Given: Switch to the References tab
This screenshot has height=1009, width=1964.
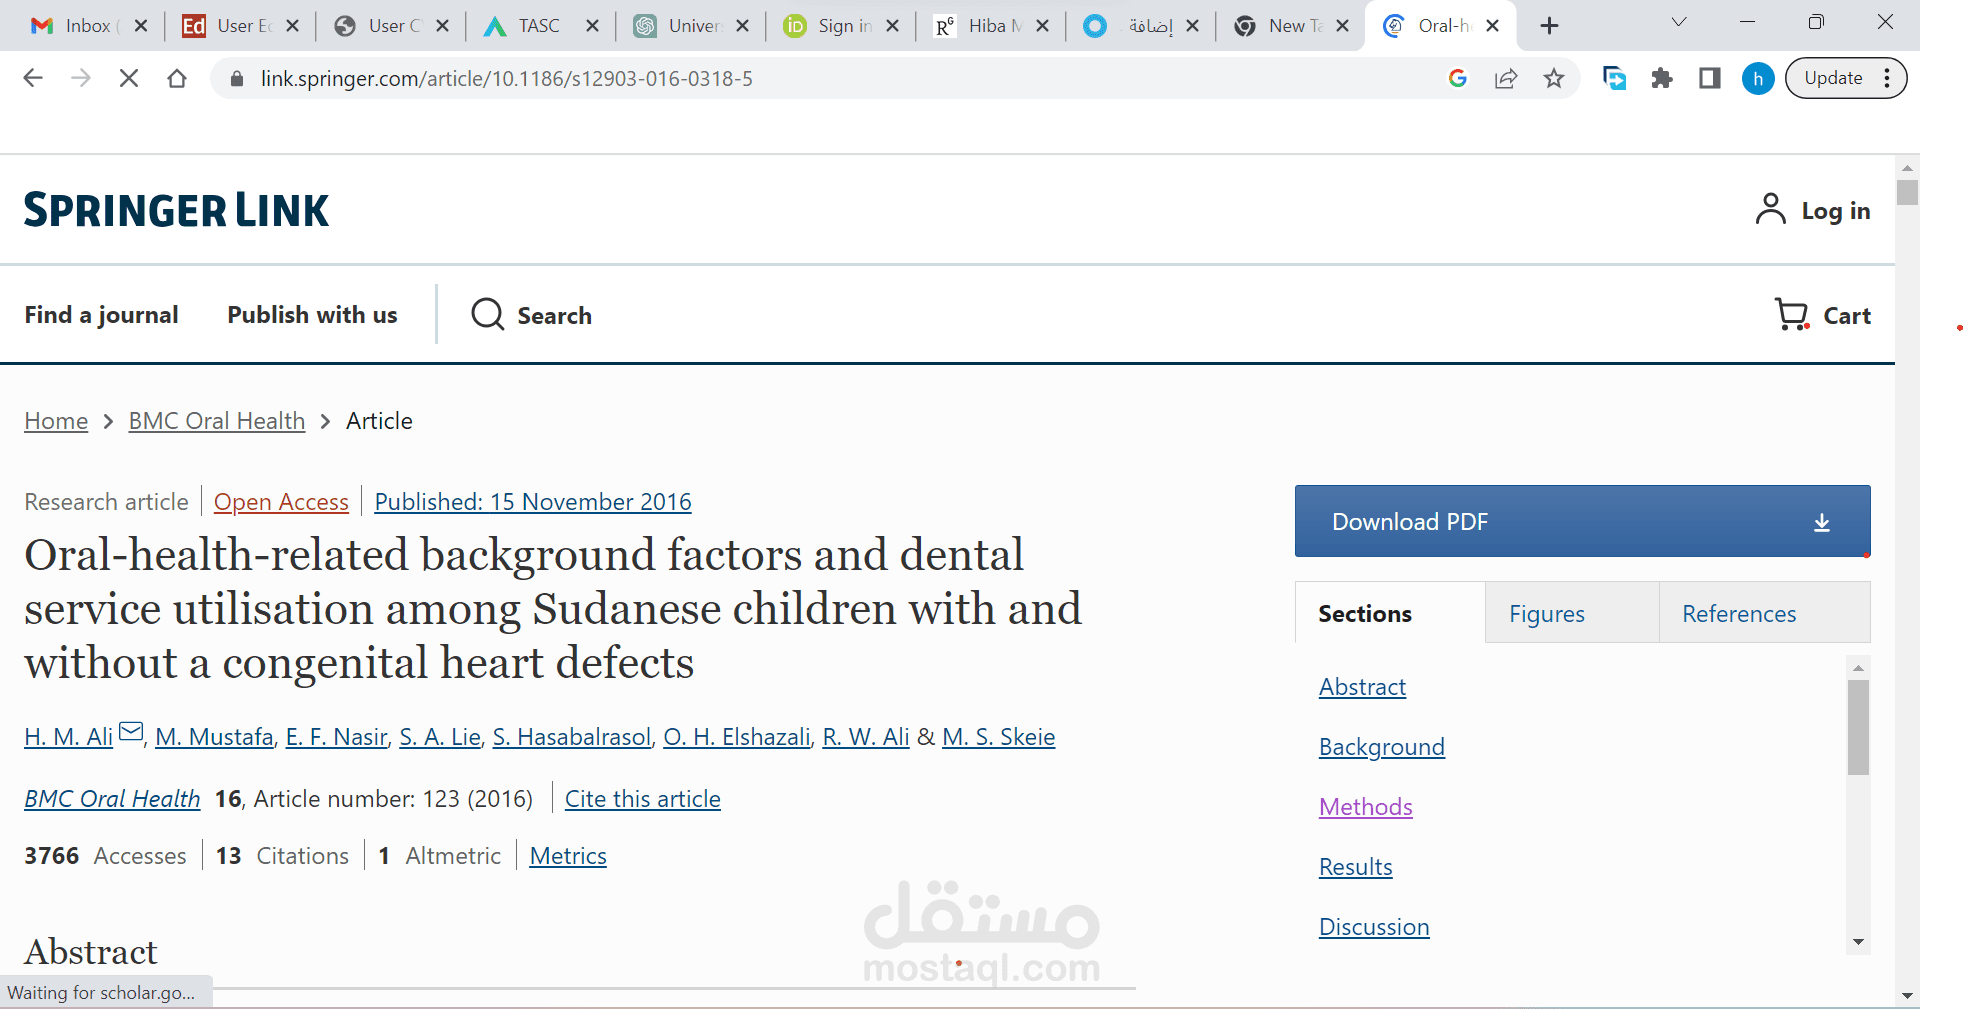Looking at the screenshot, I should tap(1739, 613).
